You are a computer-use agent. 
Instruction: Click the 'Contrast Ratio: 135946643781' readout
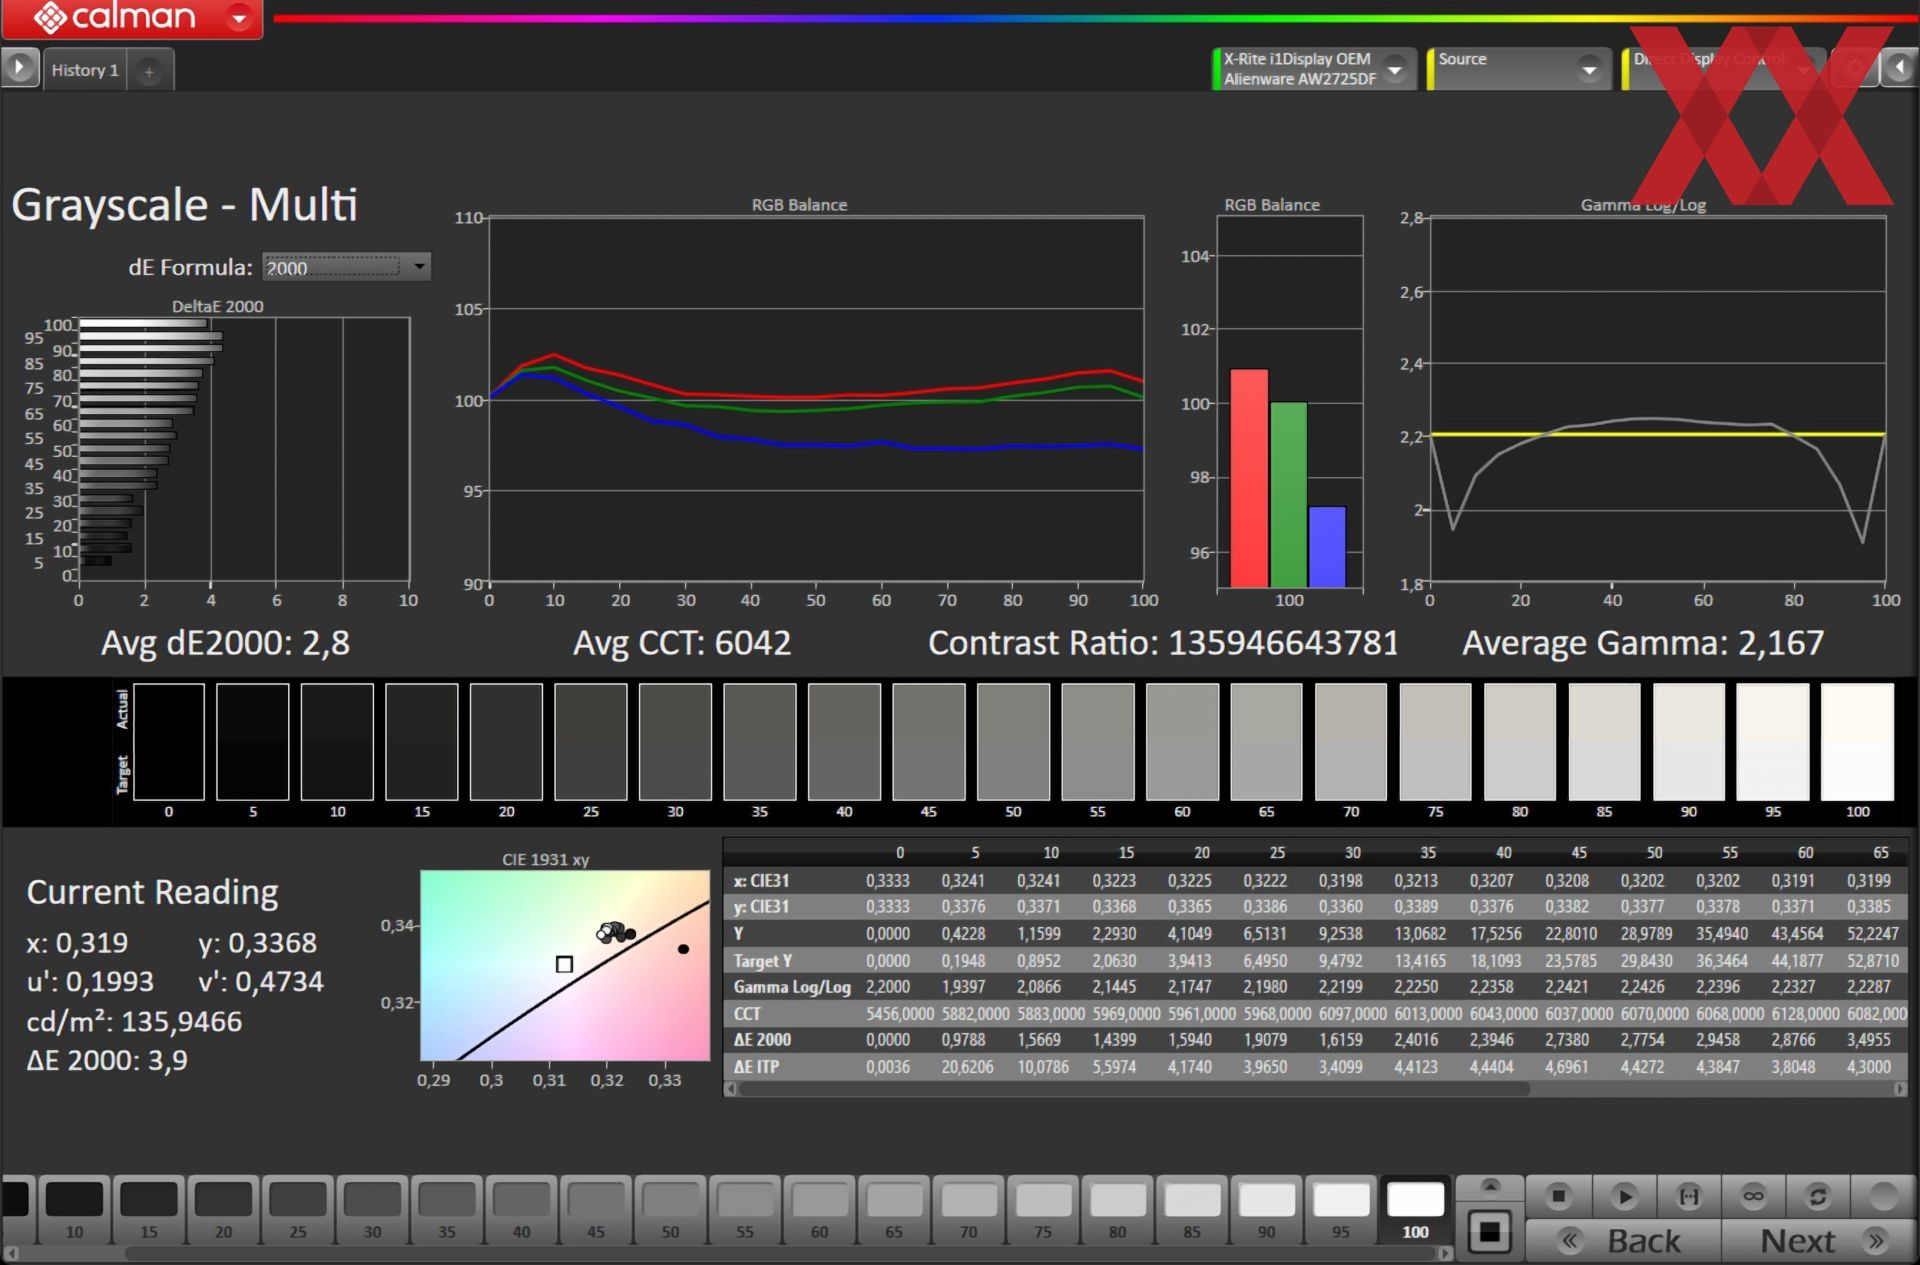[1163, 643]
